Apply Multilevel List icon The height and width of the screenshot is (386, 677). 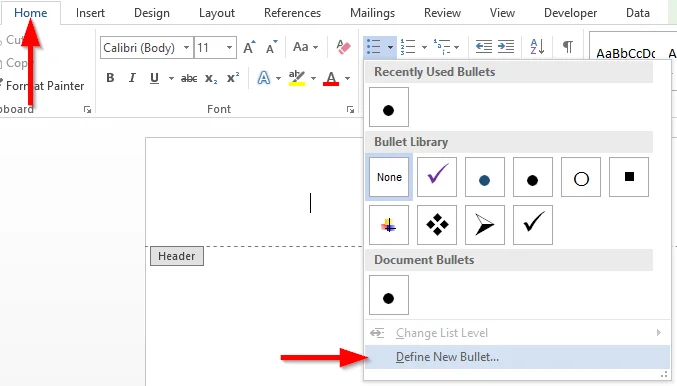[442, 47]
